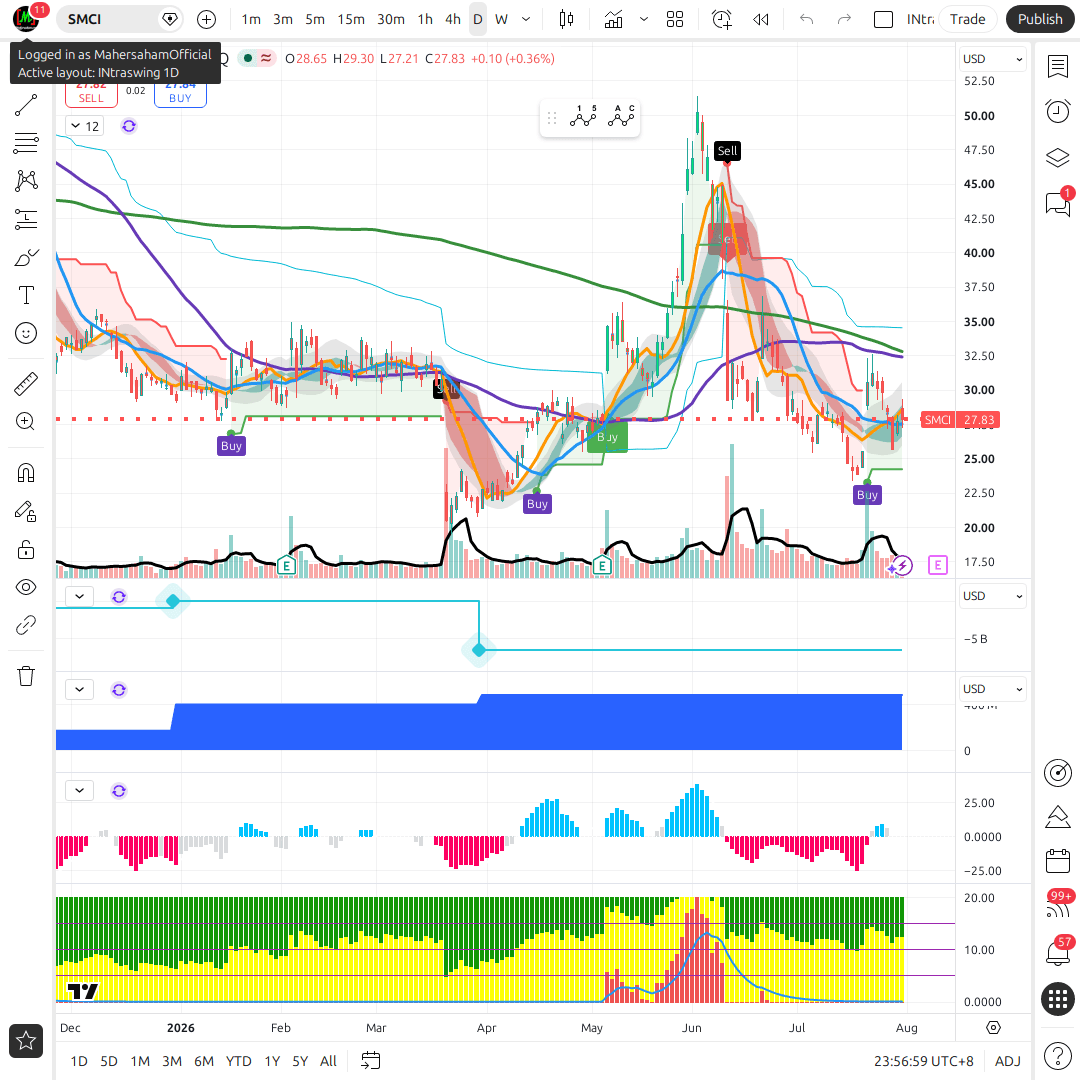The image size is (1080, 1080).
Task: Select the D daily timeframe
Action: [478, 19]
